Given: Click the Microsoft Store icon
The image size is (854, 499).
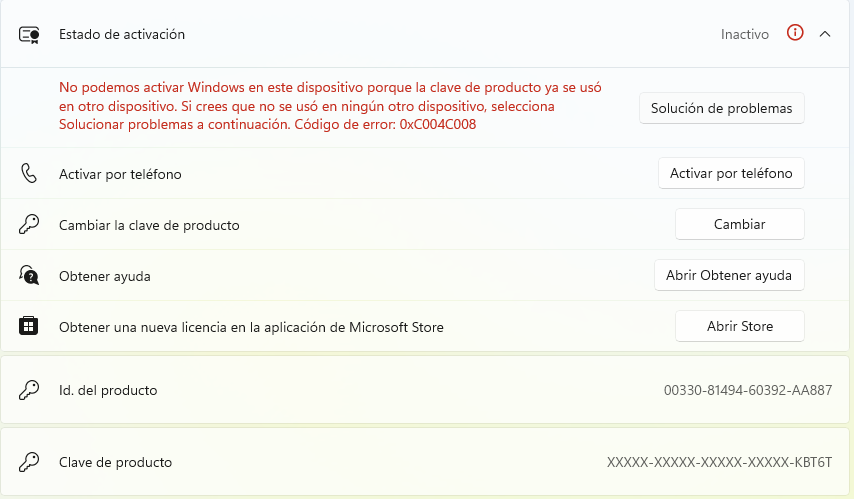Looking at the screenshot, I should point(28,326).
